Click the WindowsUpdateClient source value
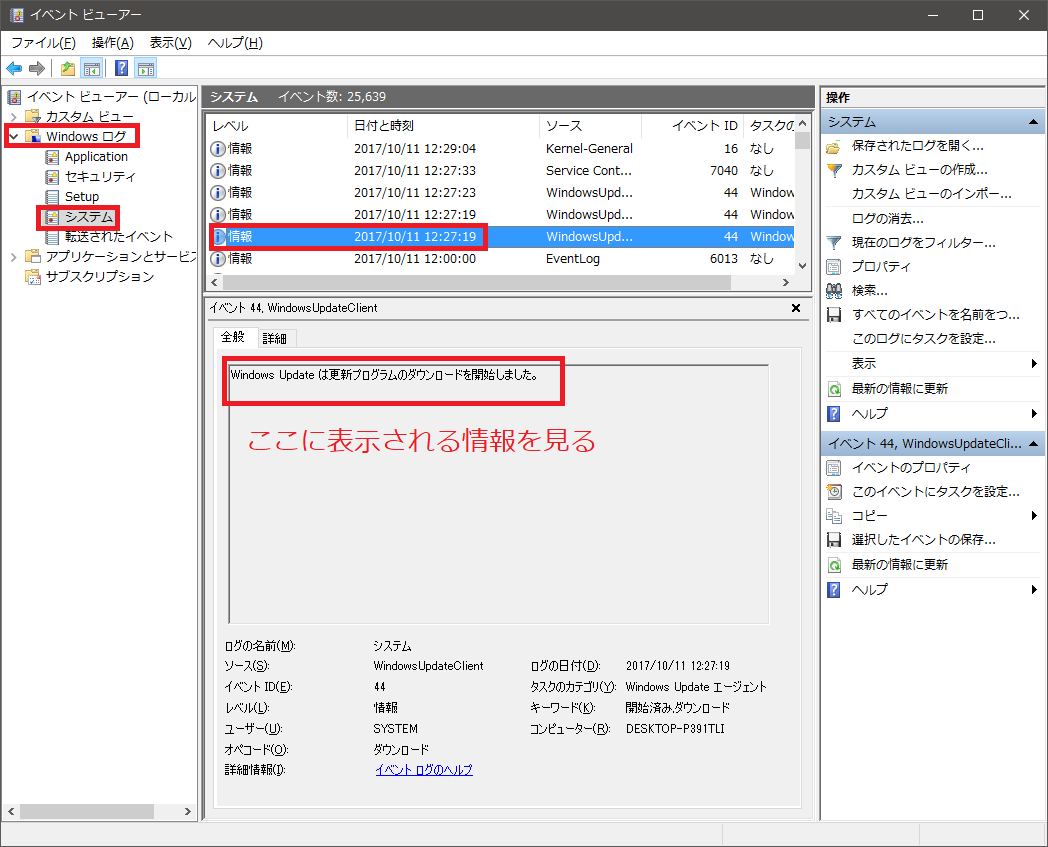Viewport: 1048px width, 847px height. coord(428,666)
